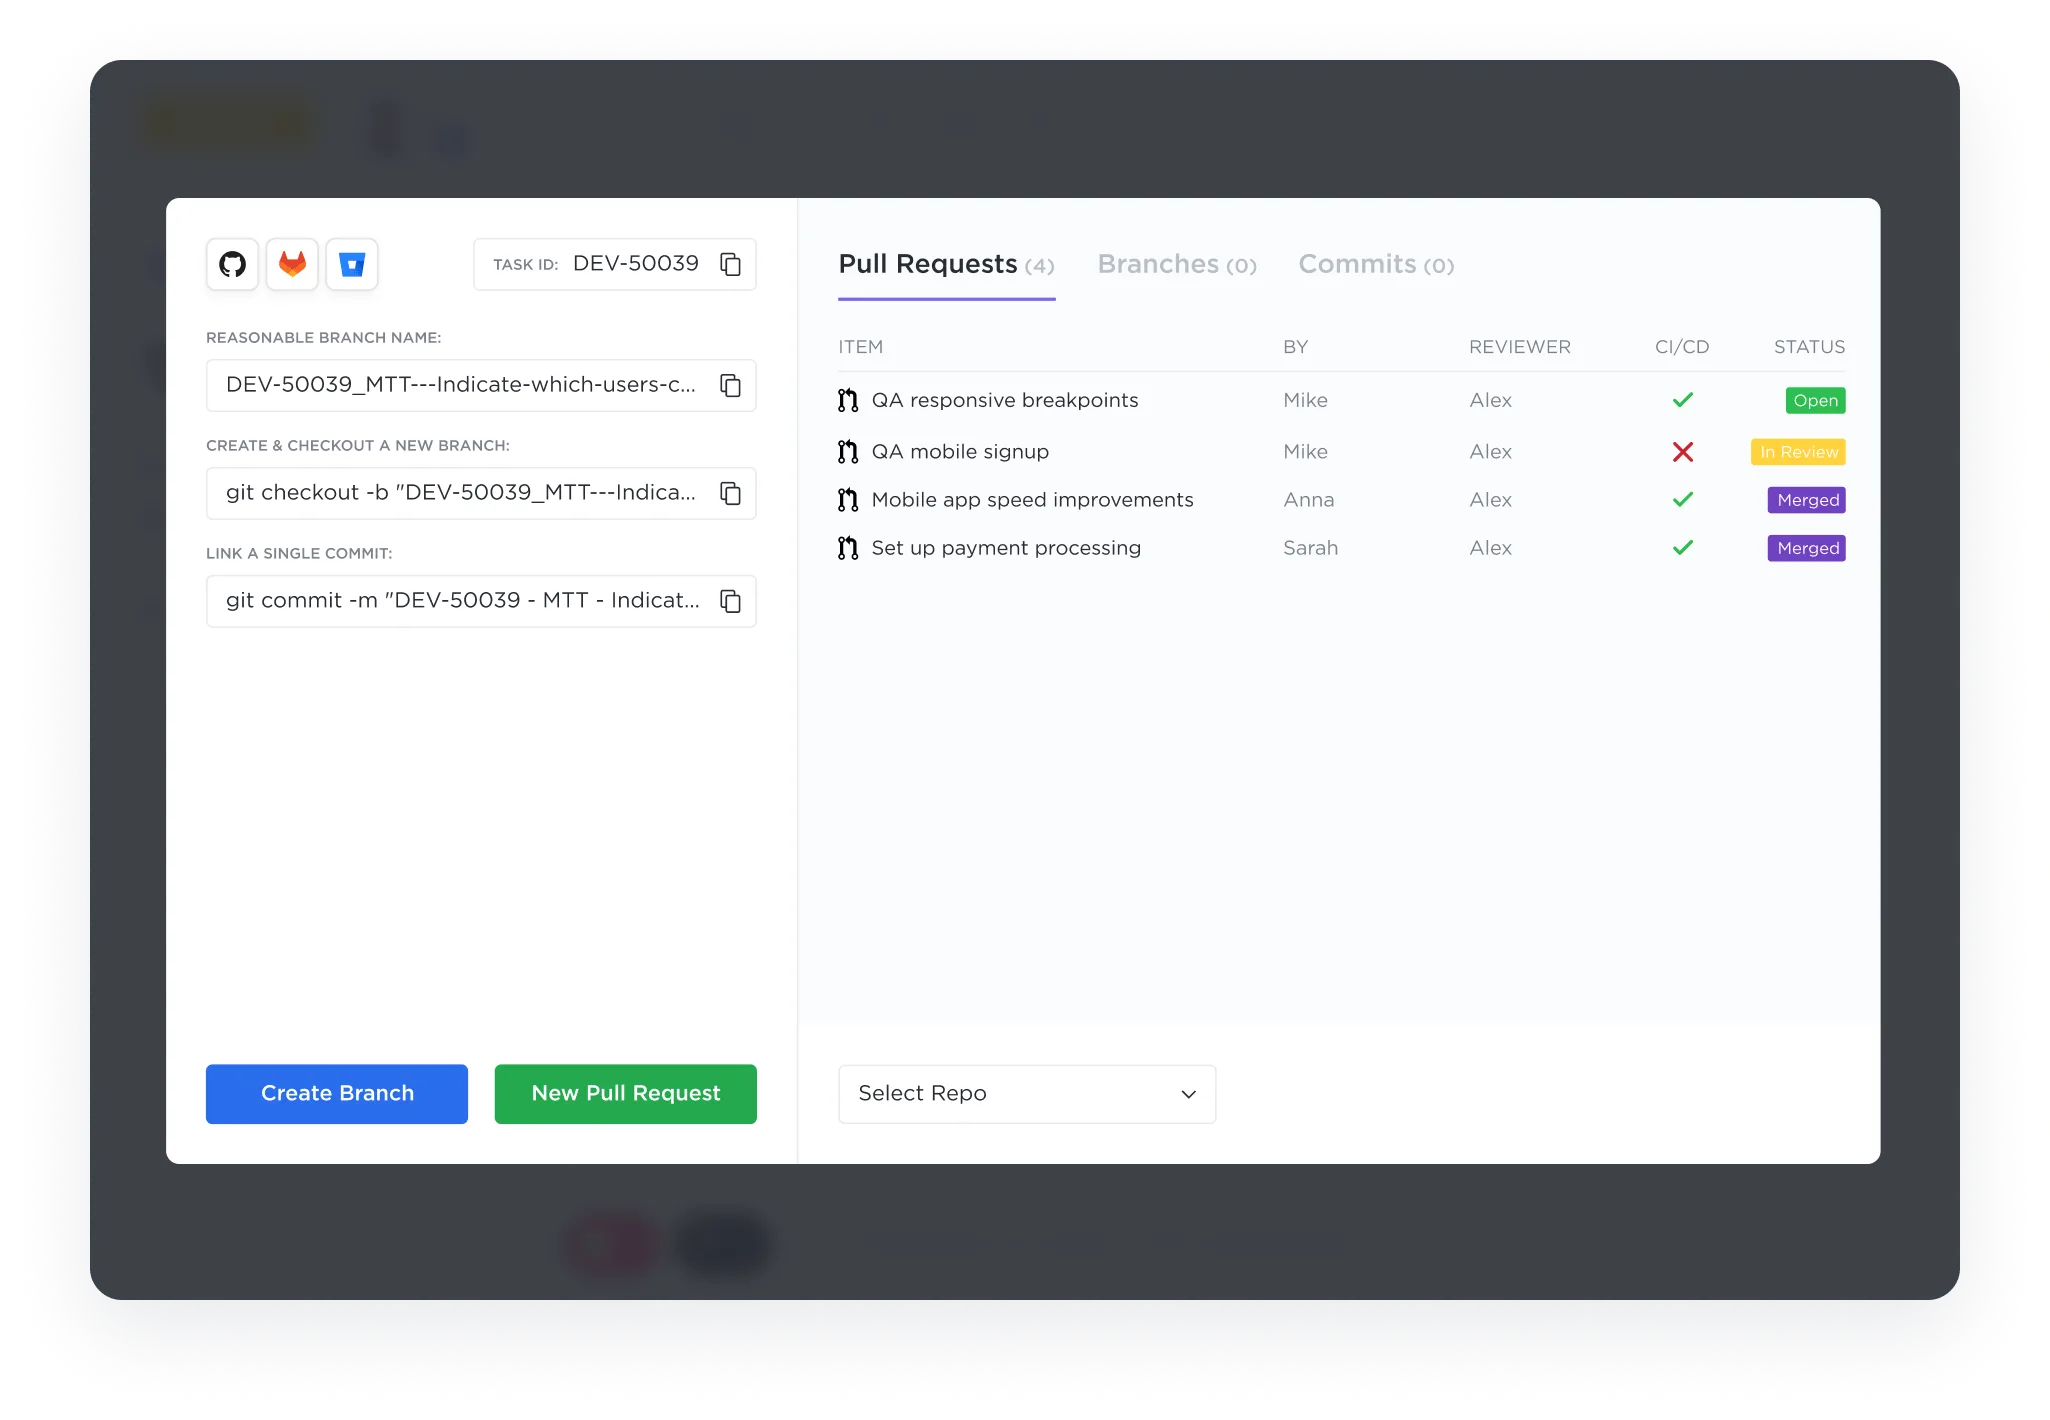The width and height of the screenshot is (2050, 1420).
Task: Click Merged badge for Set up payment processing
Action: click(1807, 548)
